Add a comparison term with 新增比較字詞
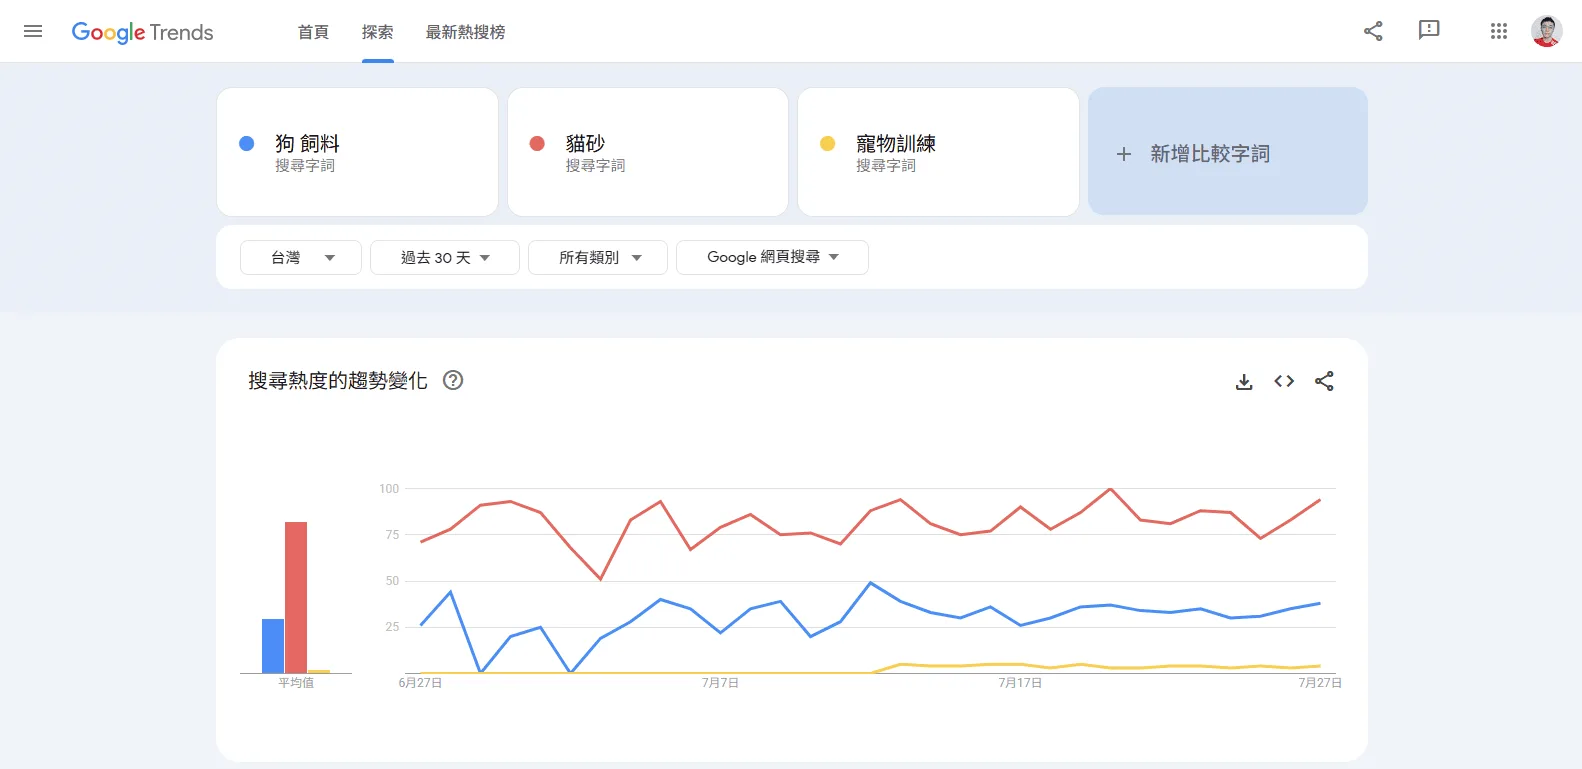The image size is (1582, 769). (x=1228, y=151)
